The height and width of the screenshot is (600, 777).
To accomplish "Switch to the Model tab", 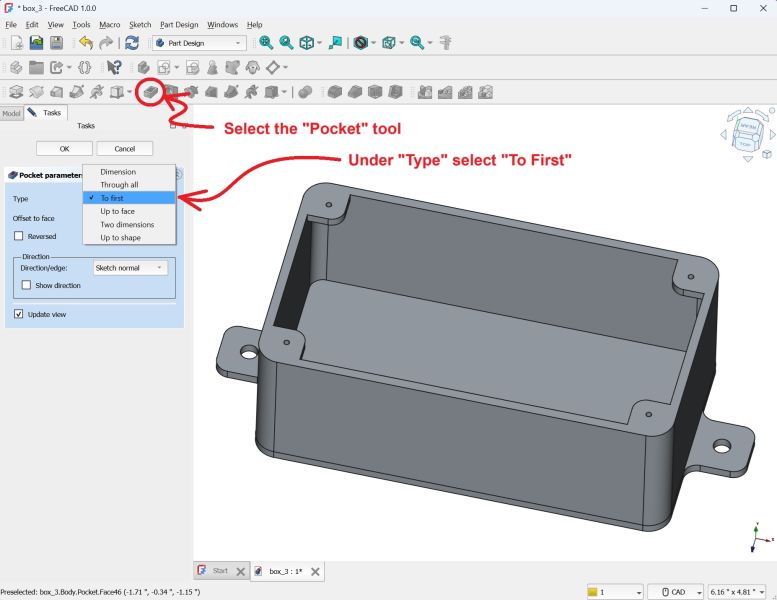I will tap(12, 113).
